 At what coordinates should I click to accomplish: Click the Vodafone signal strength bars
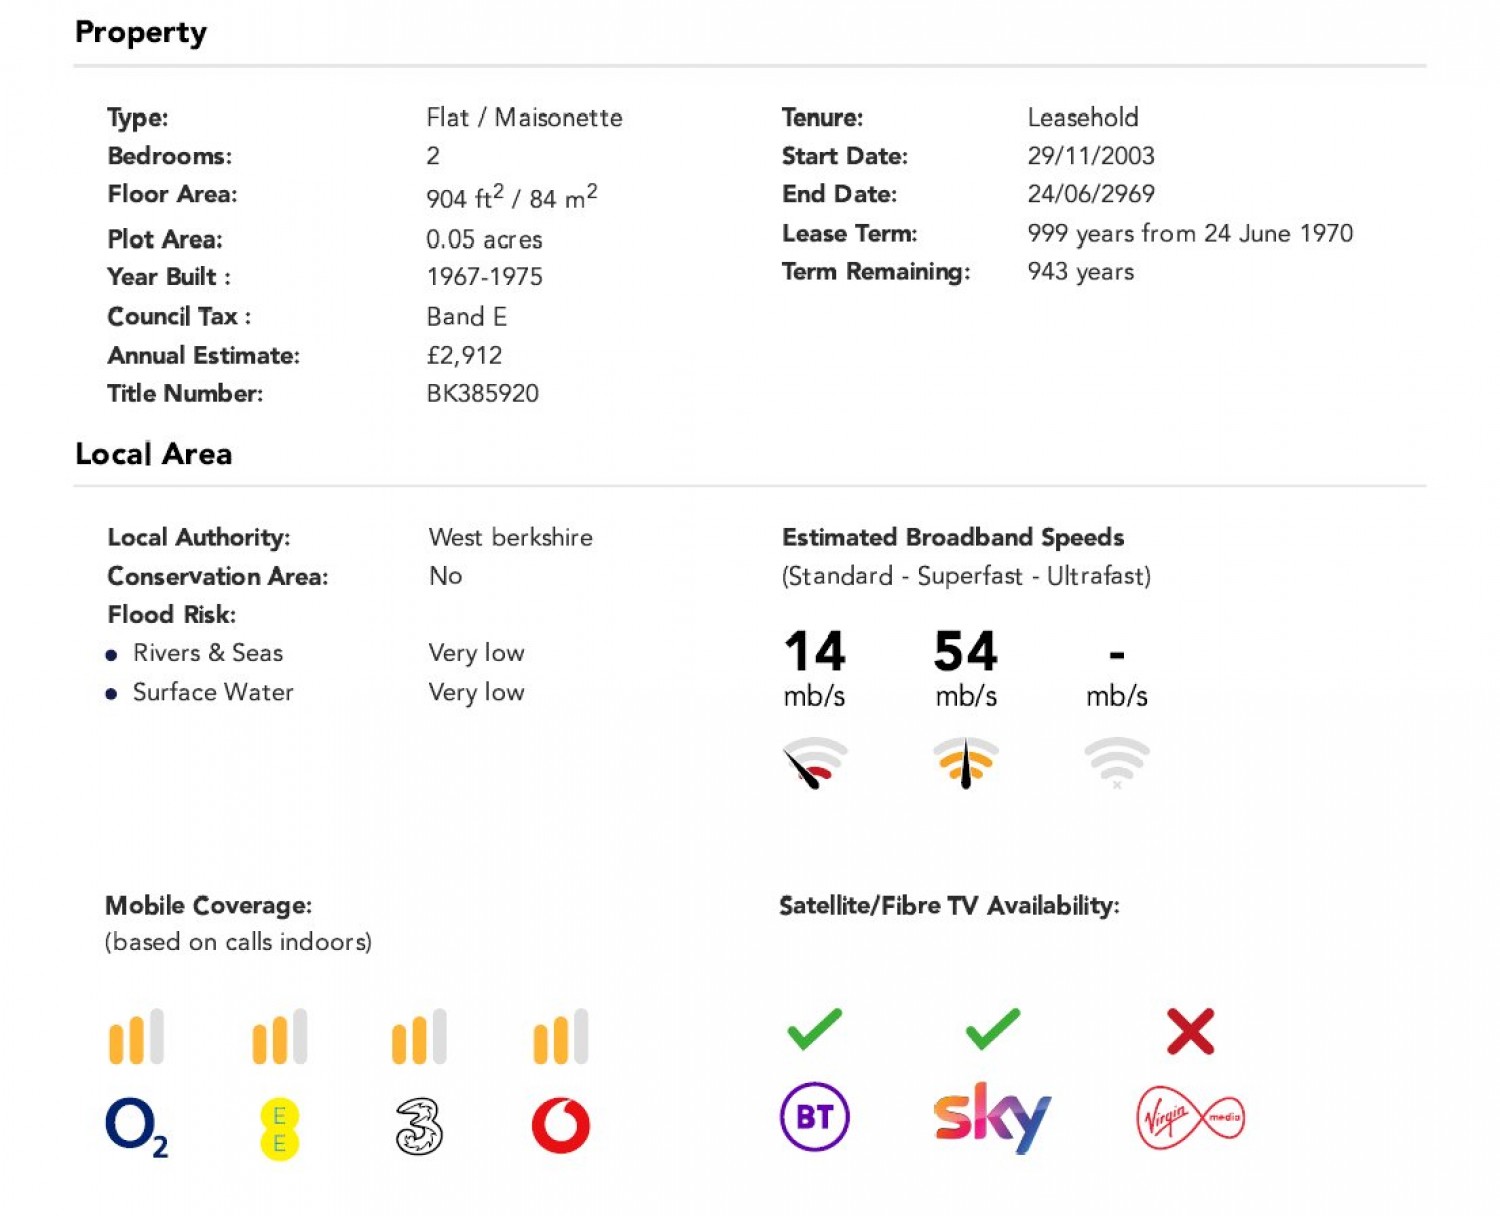coord(561,1037)
